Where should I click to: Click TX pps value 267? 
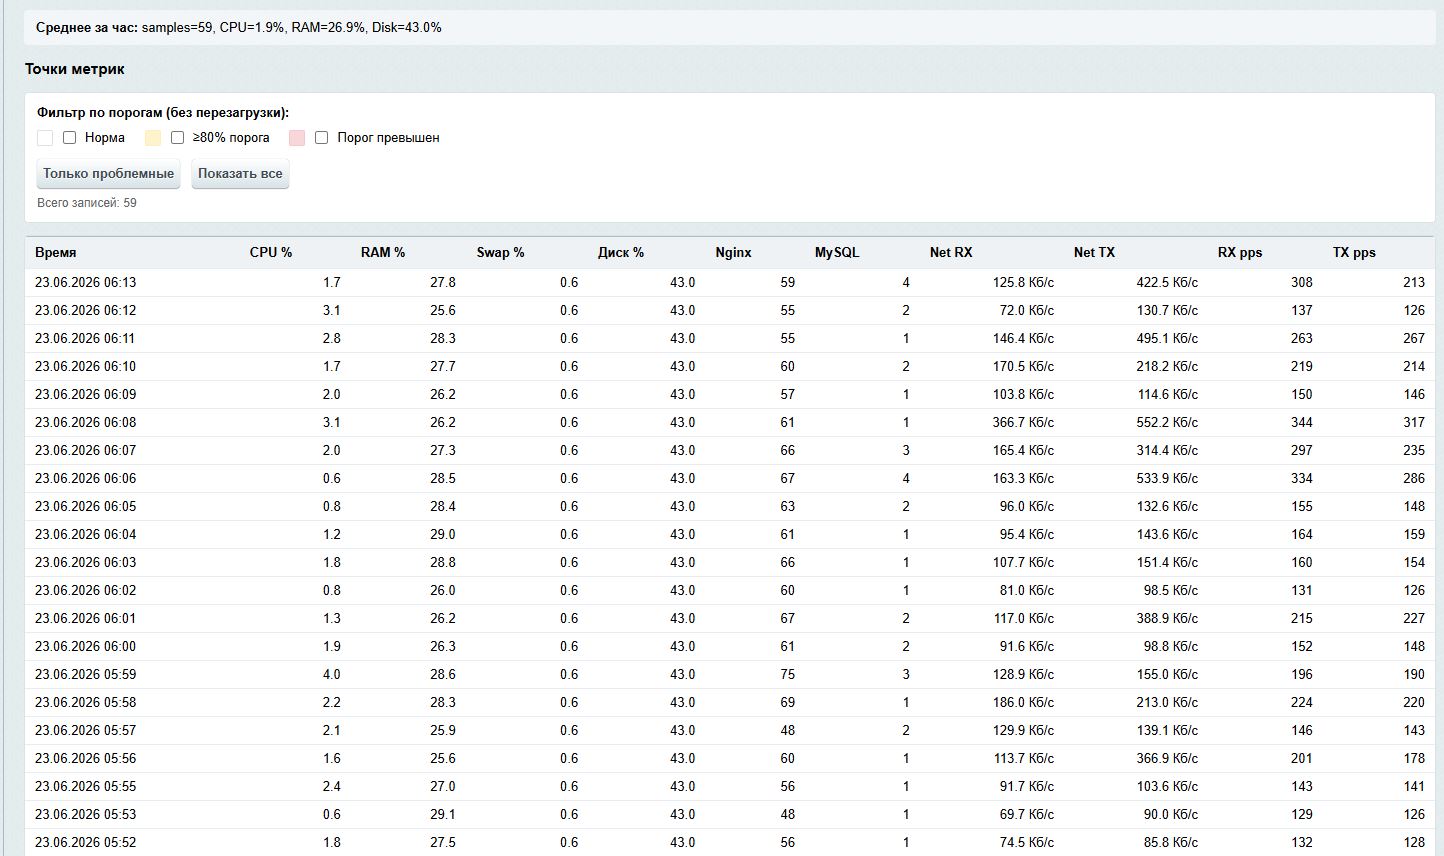click(1414, 339)
